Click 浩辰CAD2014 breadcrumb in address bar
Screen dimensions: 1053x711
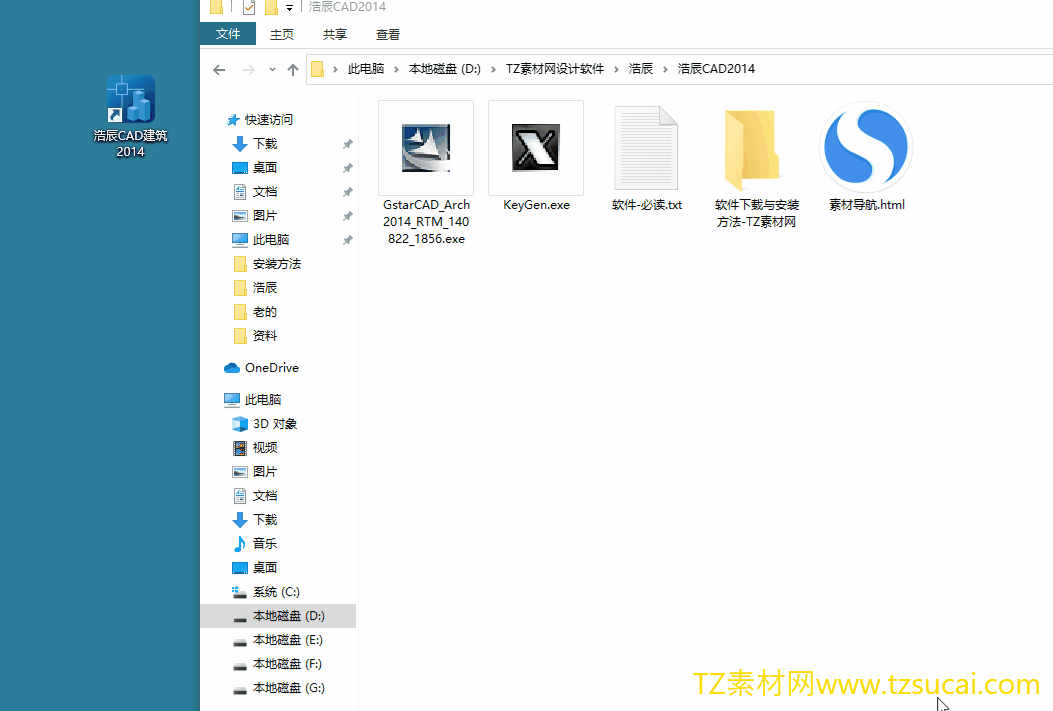coord(716,68)
